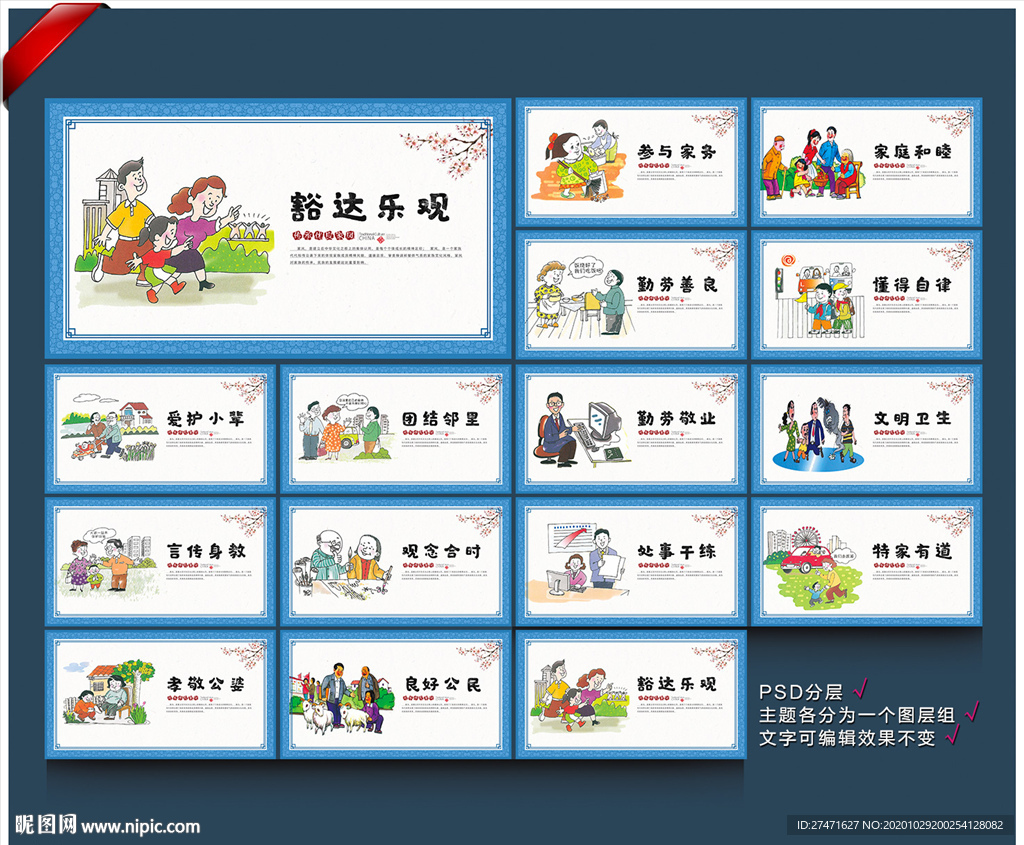Select the 文明卫生 poster card
Screen dimensions: 1024x845
[x=867, y=429]
